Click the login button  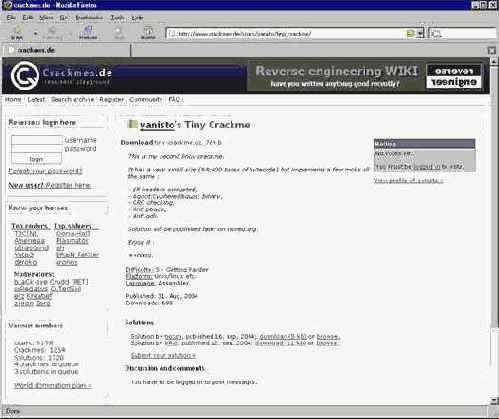pyautogui.click(x=36, y=159)
